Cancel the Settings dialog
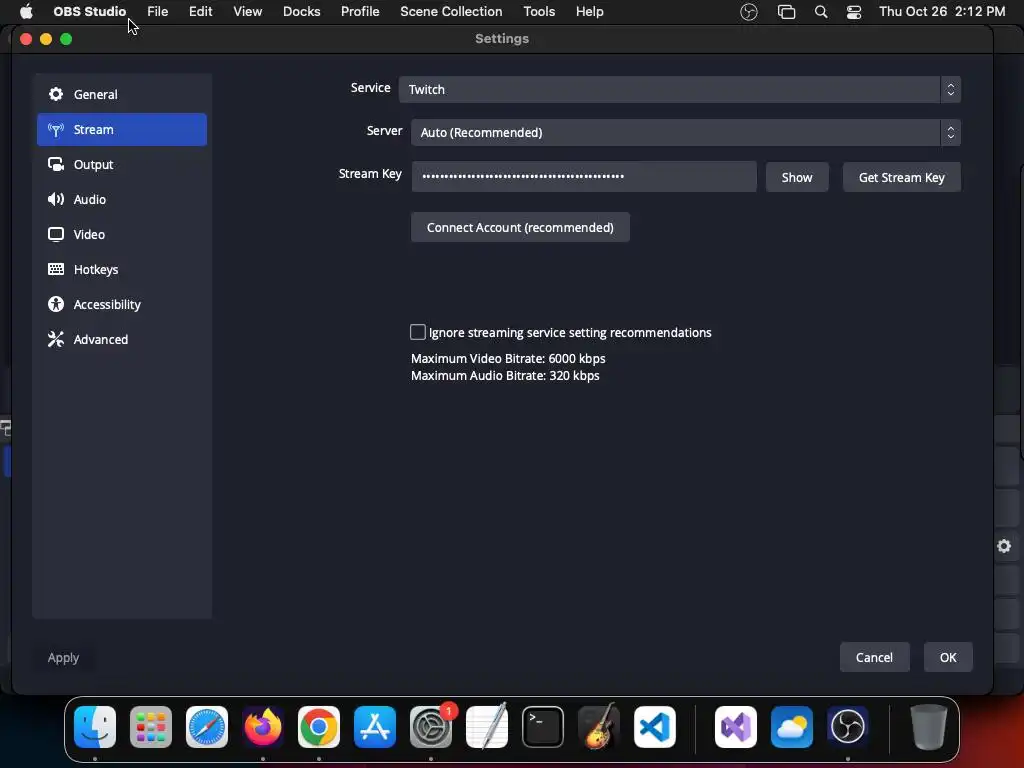The image size is (1024, 768). pos(874,658)
